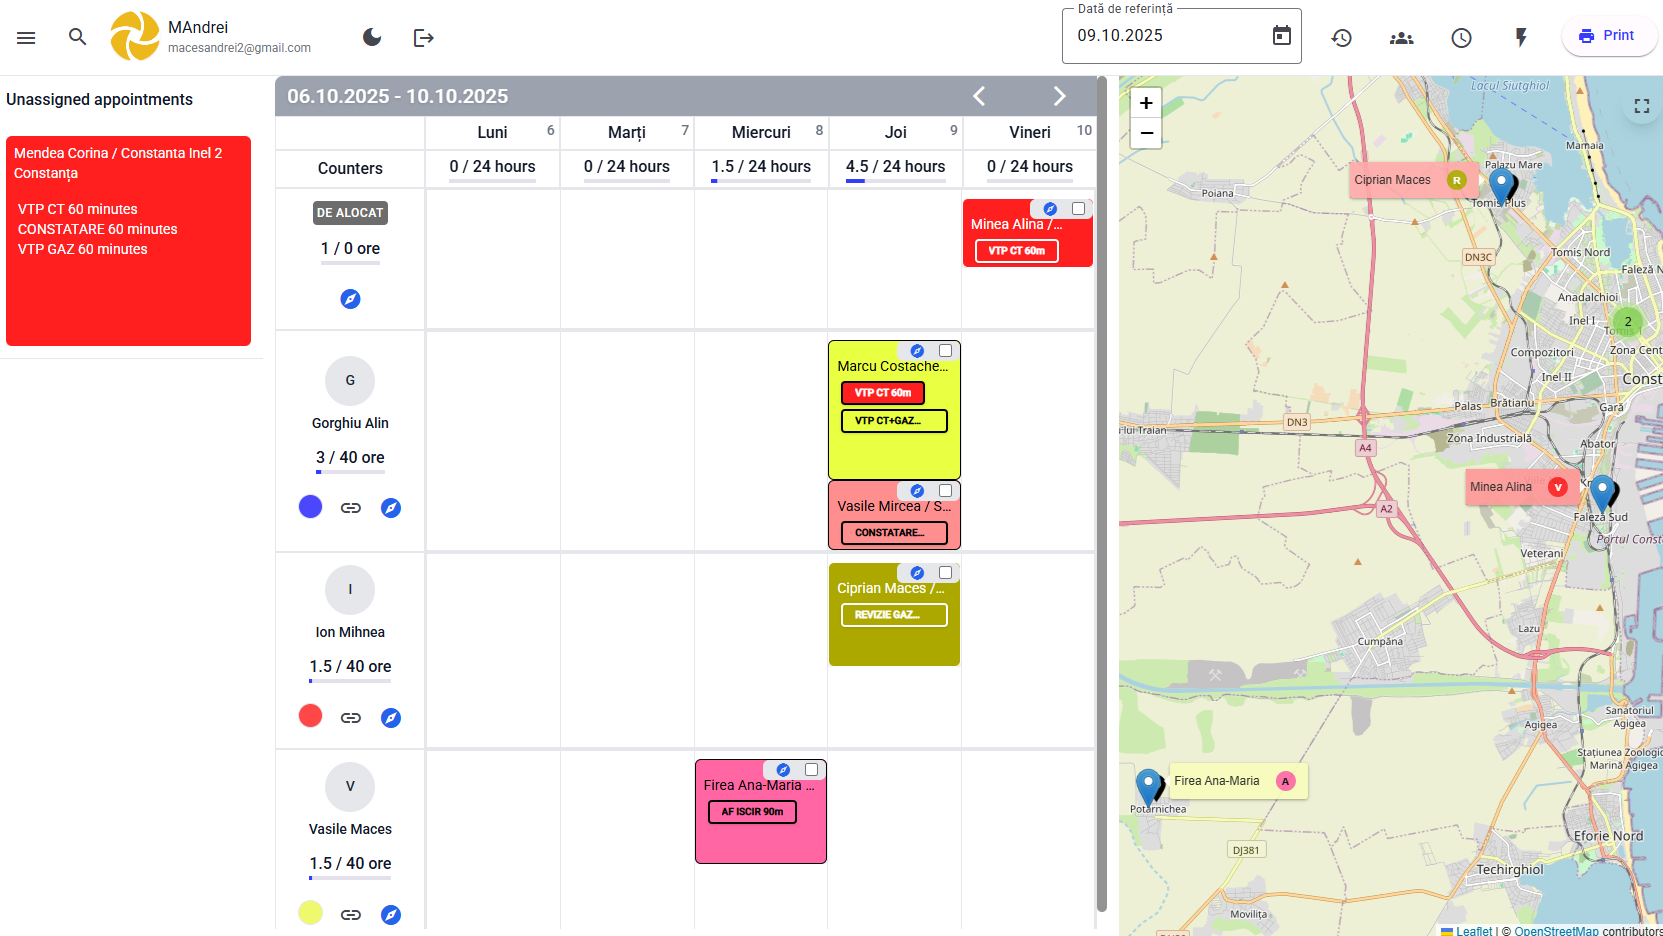Toggle dark mode moon icon
This screenshot has height=936, width=1663.
coord(372,37)
